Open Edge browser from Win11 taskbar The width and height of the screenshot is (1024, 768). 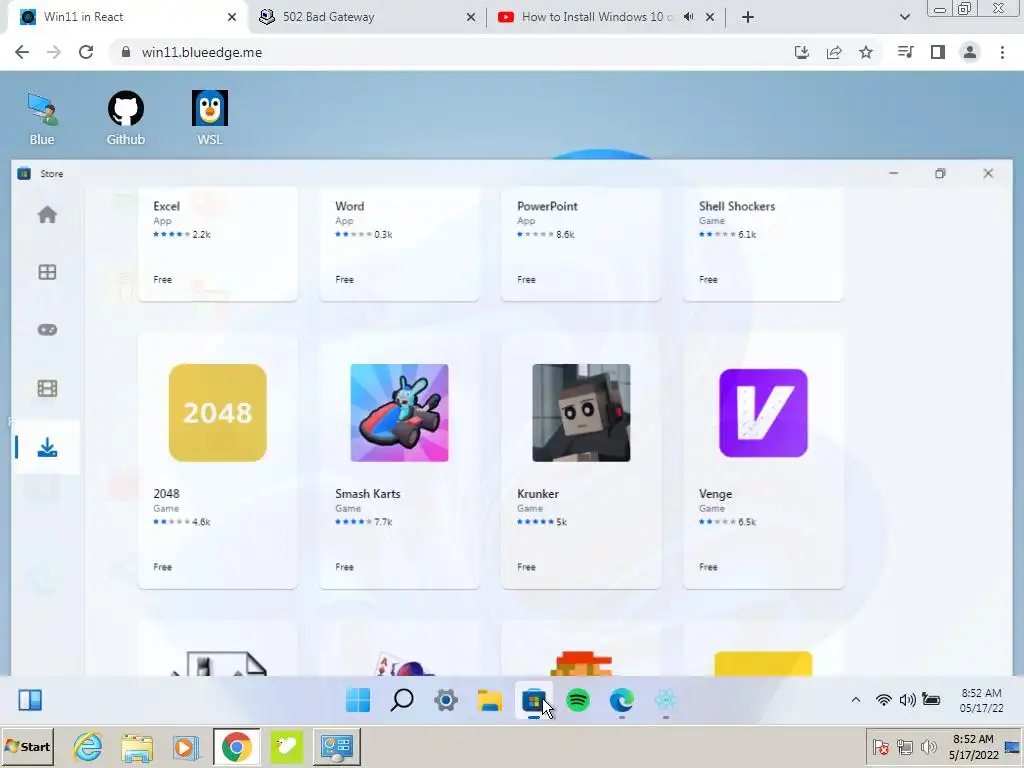coord(622,700)
